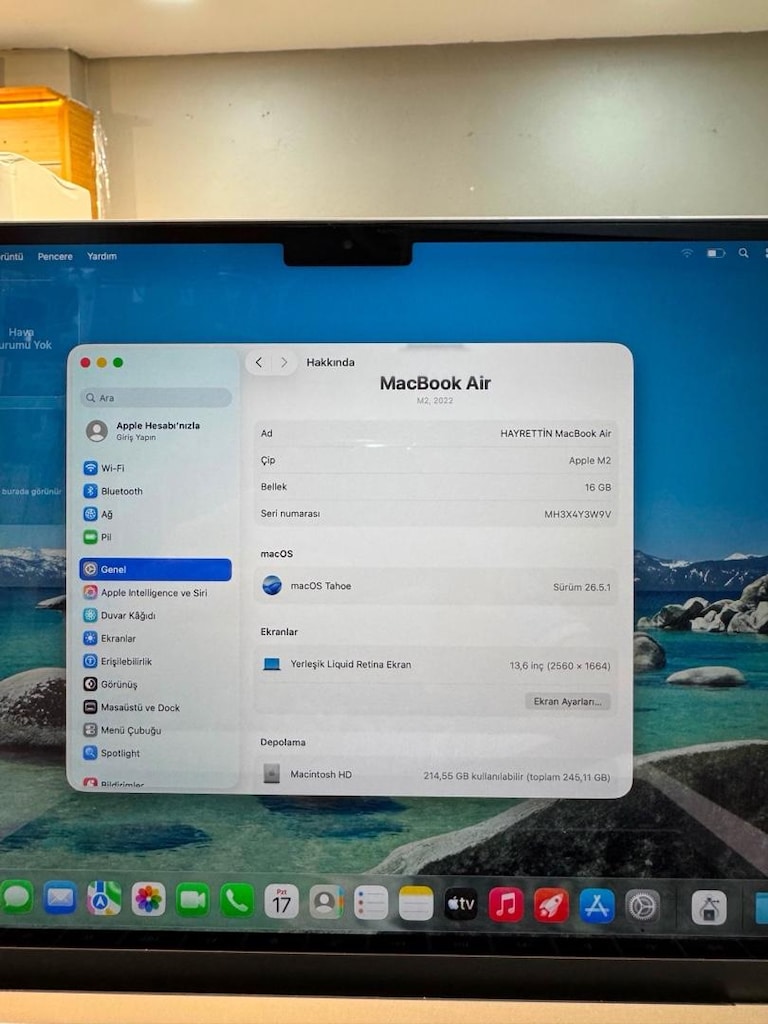Click the Apple M2 chip value

(590, 460)
